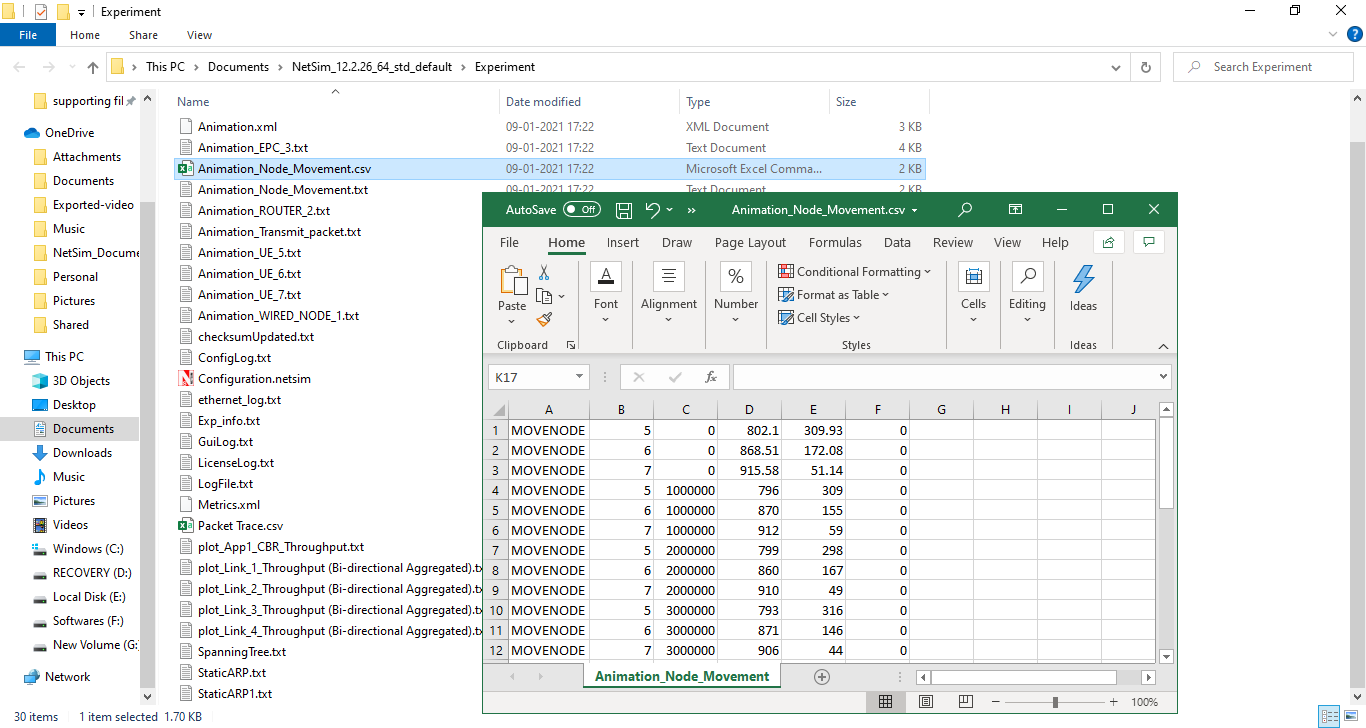Click the Paste clipboard icon
This screenshot has width=1366, height=728.
click(x=512, y=280)
